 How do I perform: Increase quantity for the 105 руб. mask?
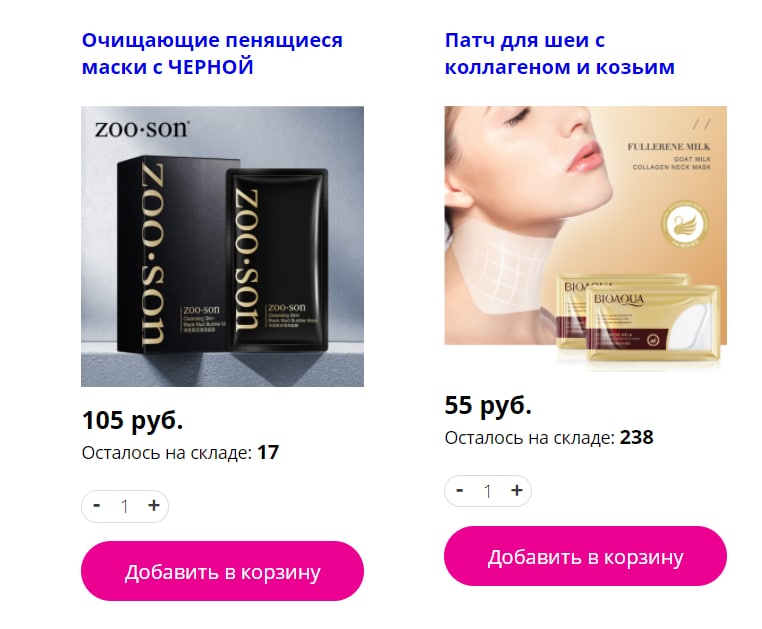click(154, 506)
